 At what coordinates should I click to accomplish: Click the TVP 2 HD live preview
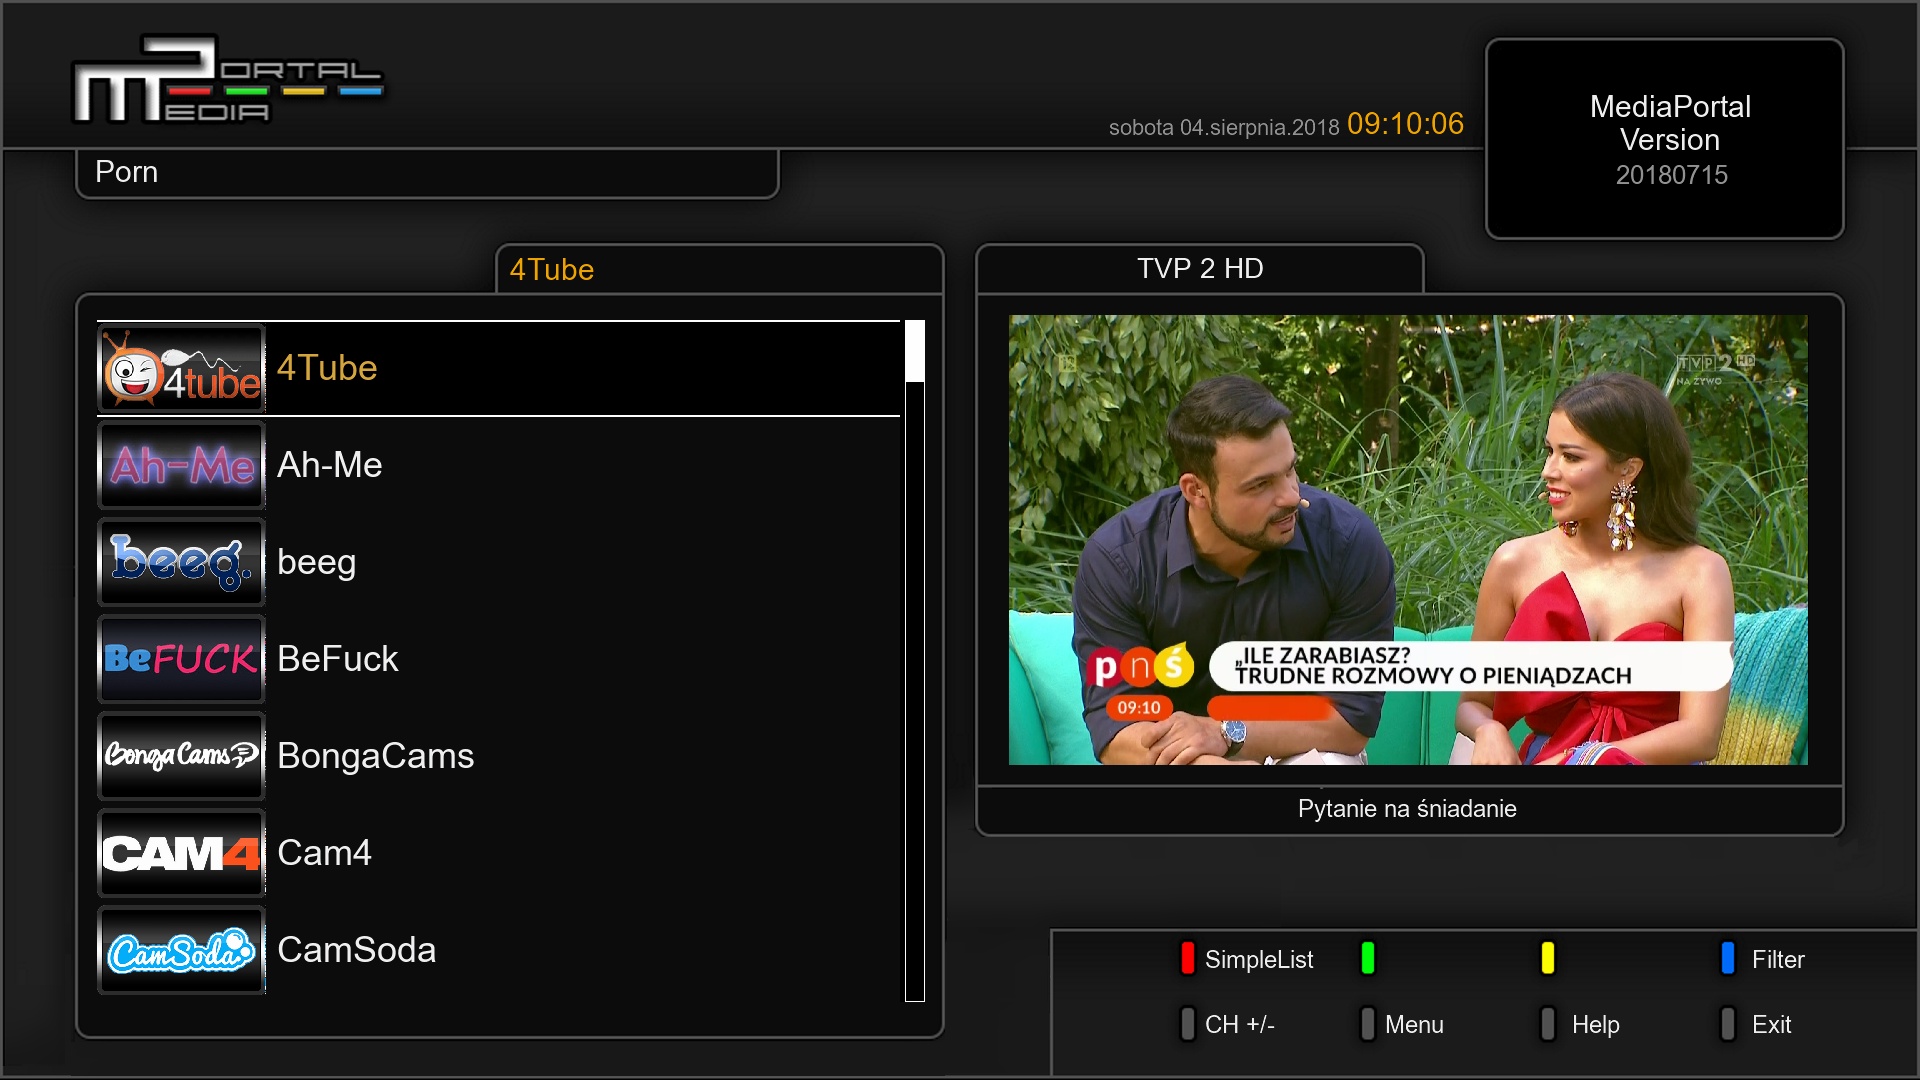pos(1408,540)
